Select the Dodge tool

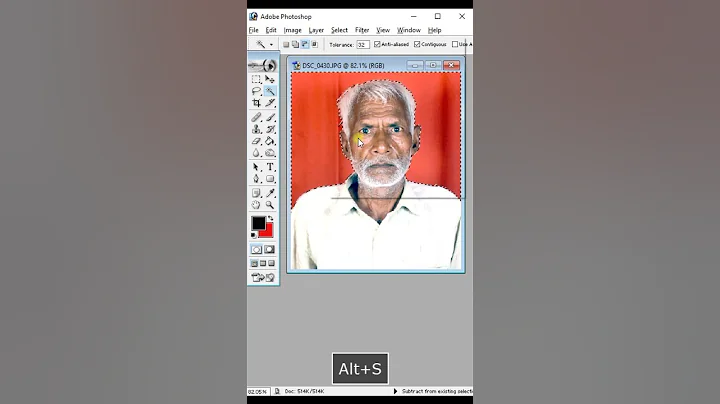270,153
